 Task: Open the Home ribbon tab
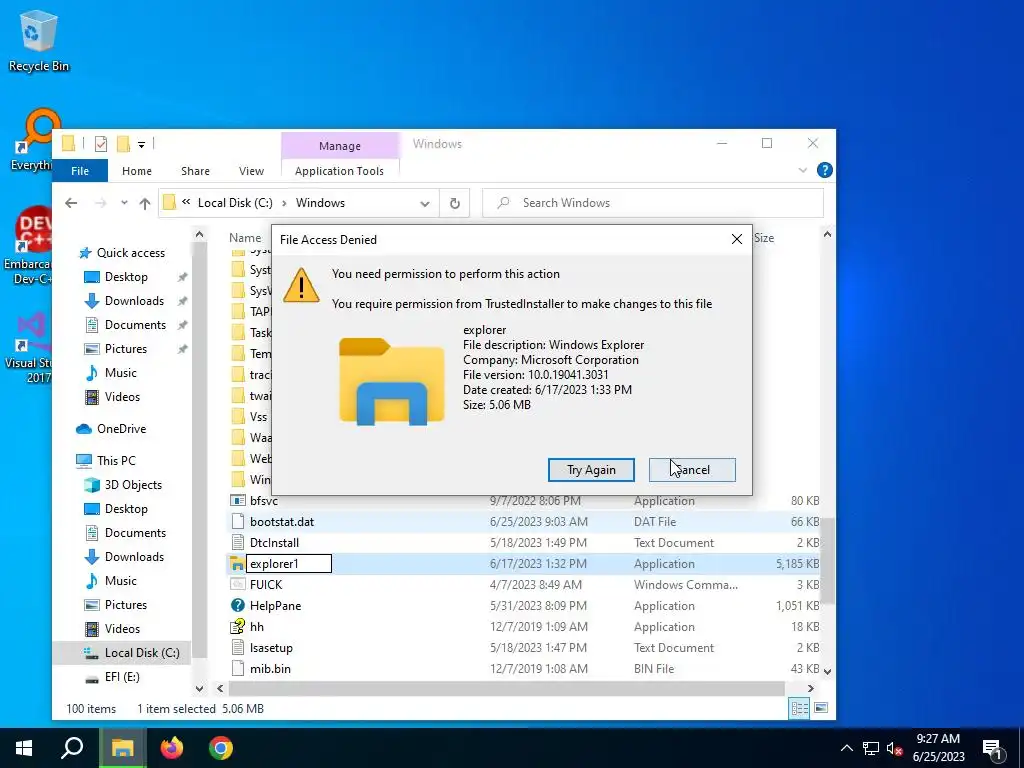click(x=136, y=170)
